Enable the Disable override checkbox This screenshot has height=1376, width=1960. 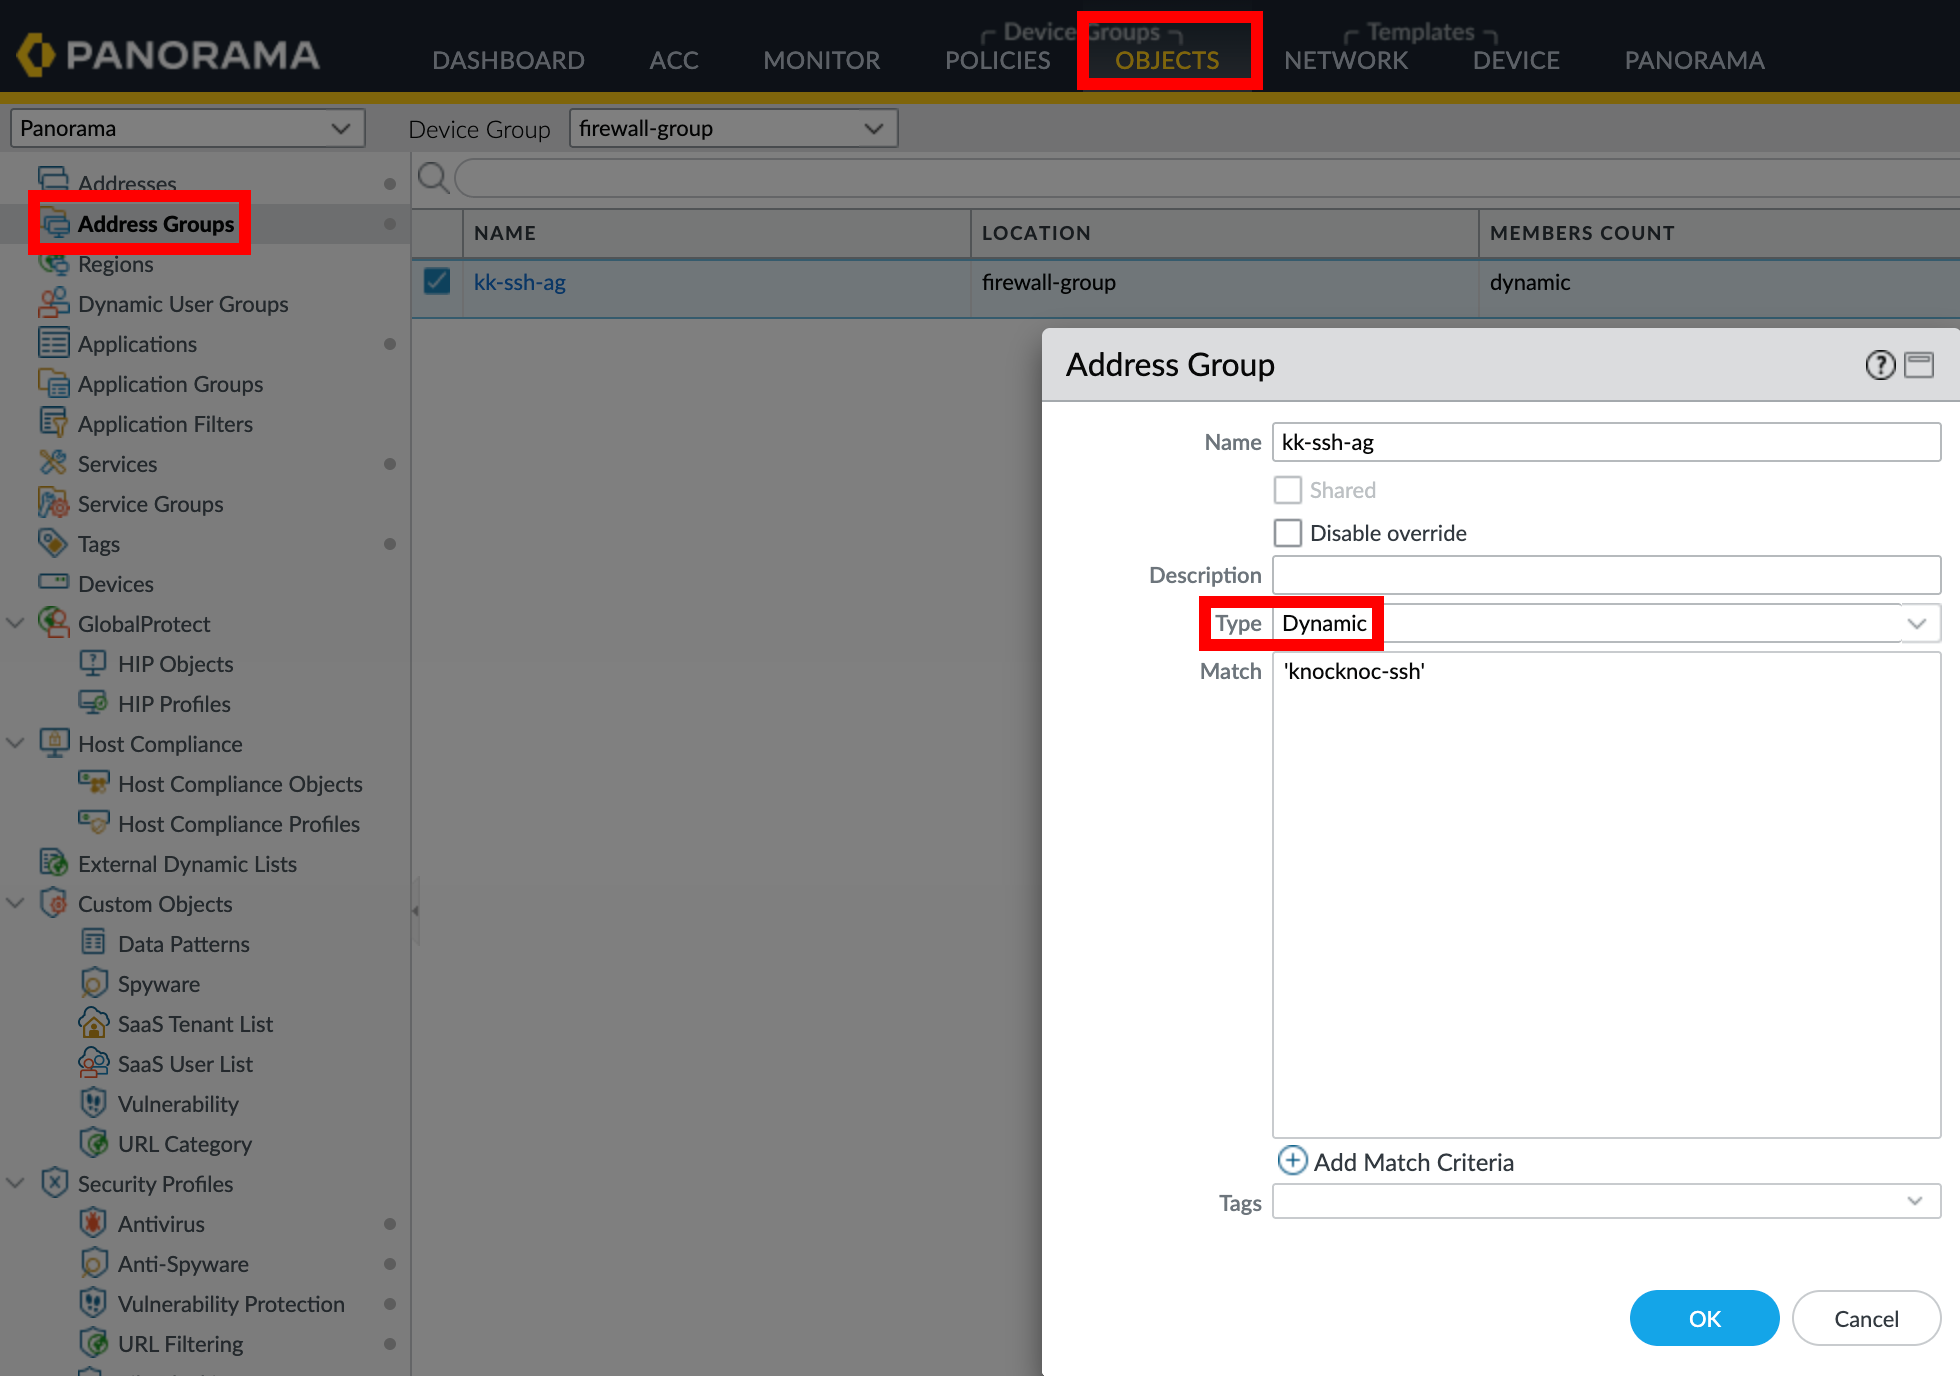(1288, 533)
